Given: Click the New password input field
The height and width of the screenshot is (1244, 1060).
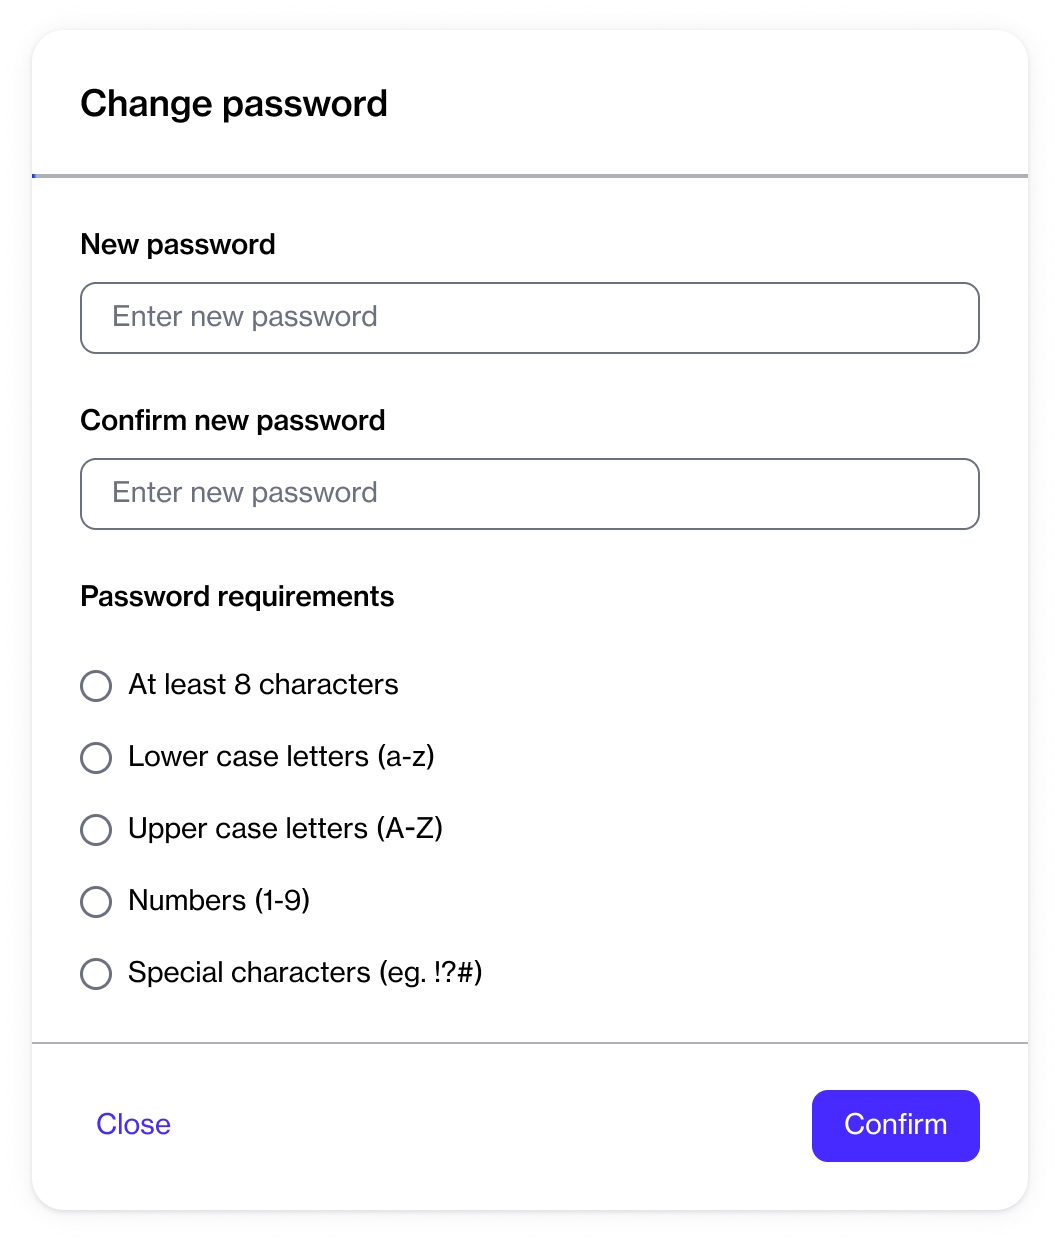Looking at the screenshot, I should [529, 318].
